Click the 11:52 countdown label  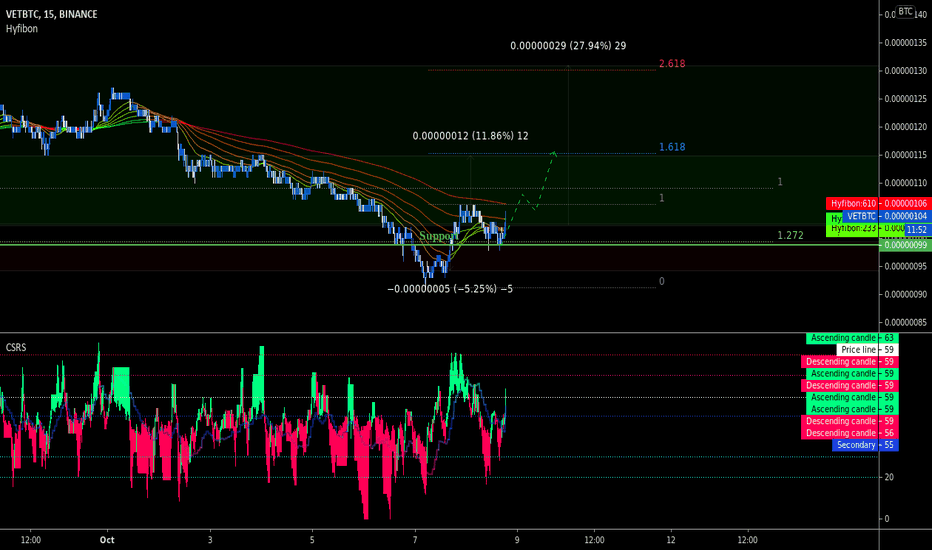917,230
